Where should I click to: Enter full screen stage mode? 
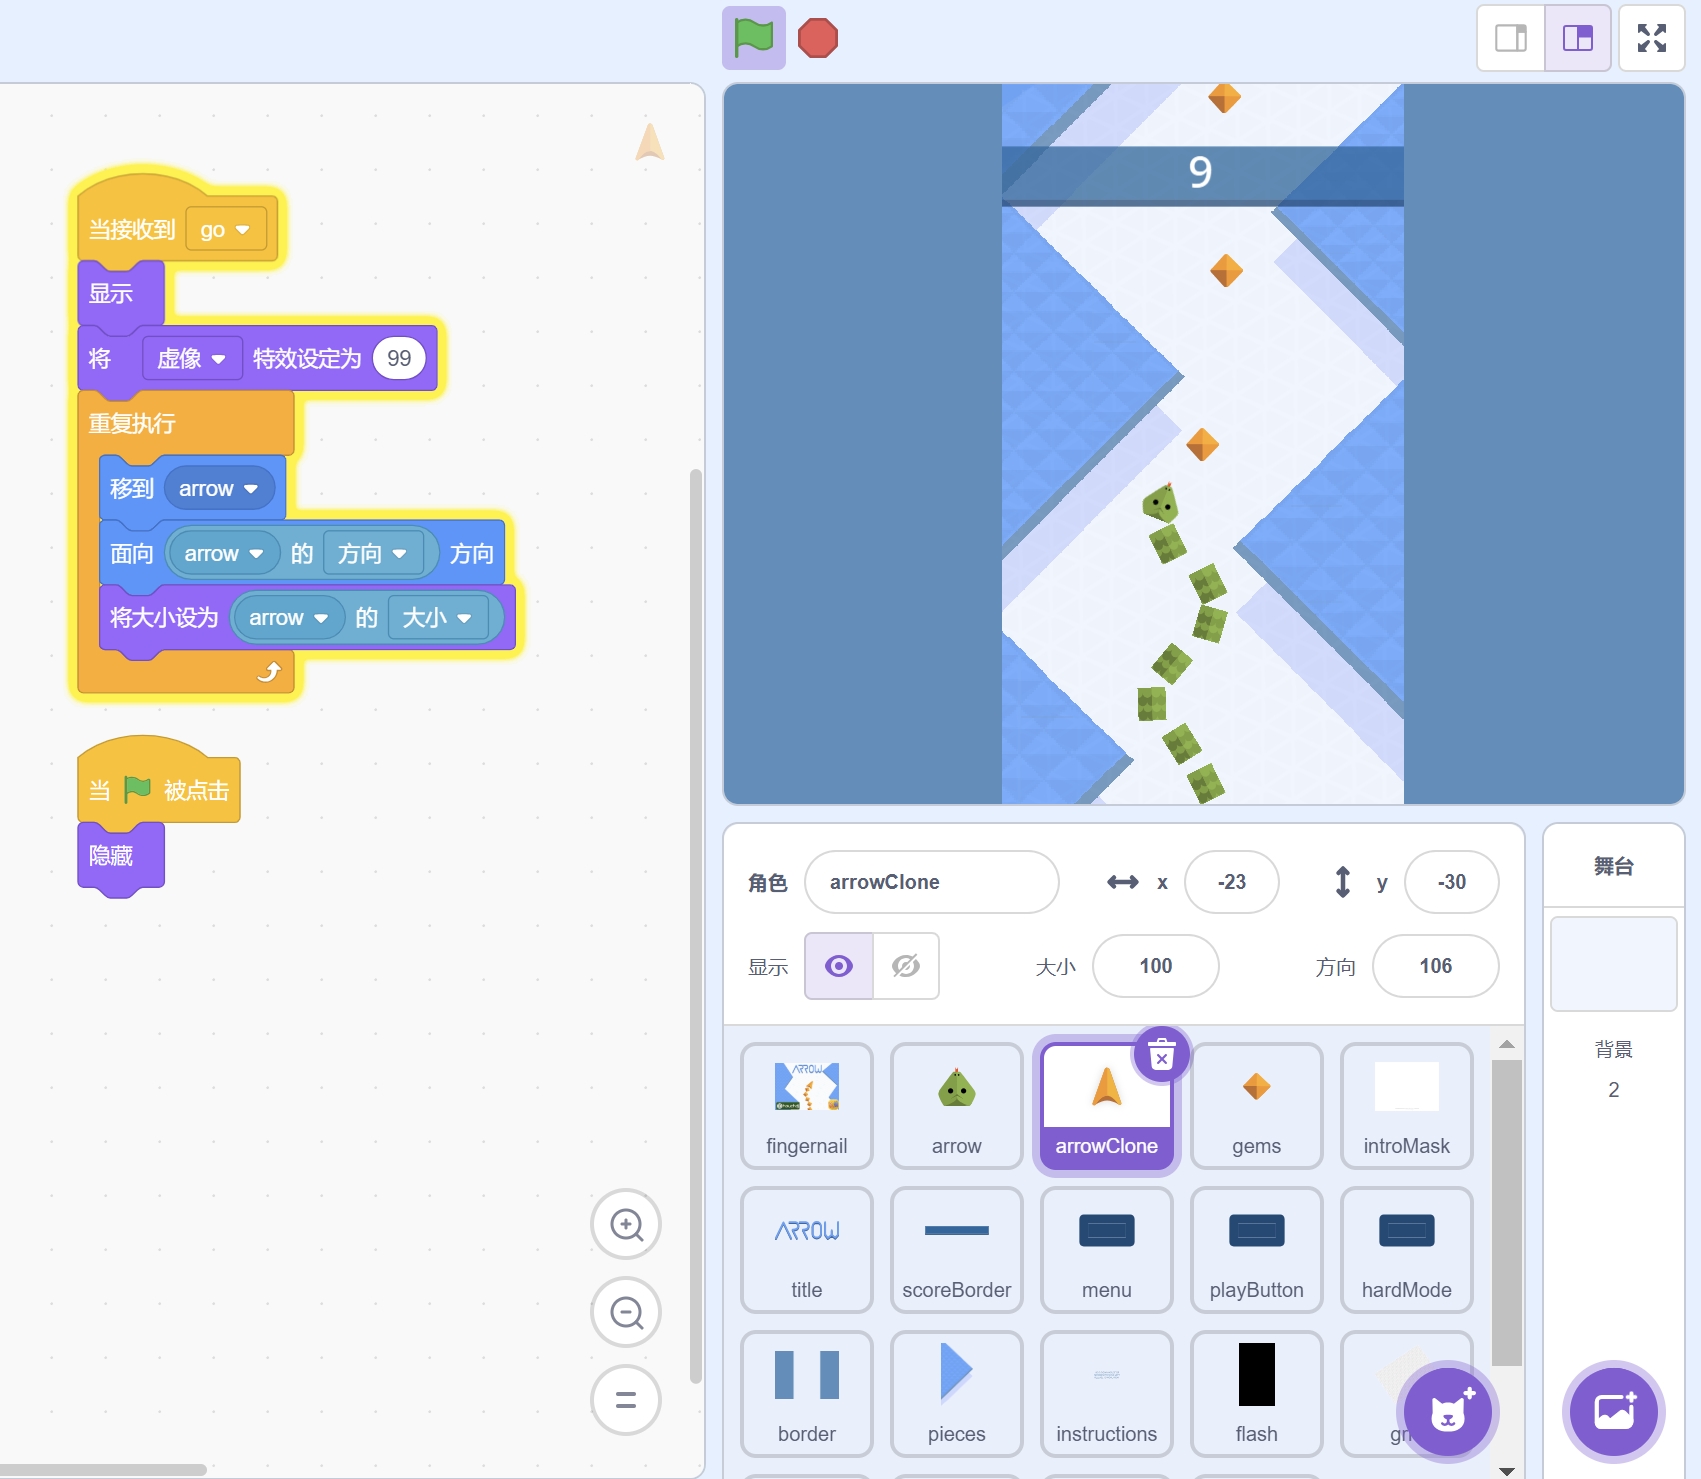pyautogui.click(x=1651, y=38)
